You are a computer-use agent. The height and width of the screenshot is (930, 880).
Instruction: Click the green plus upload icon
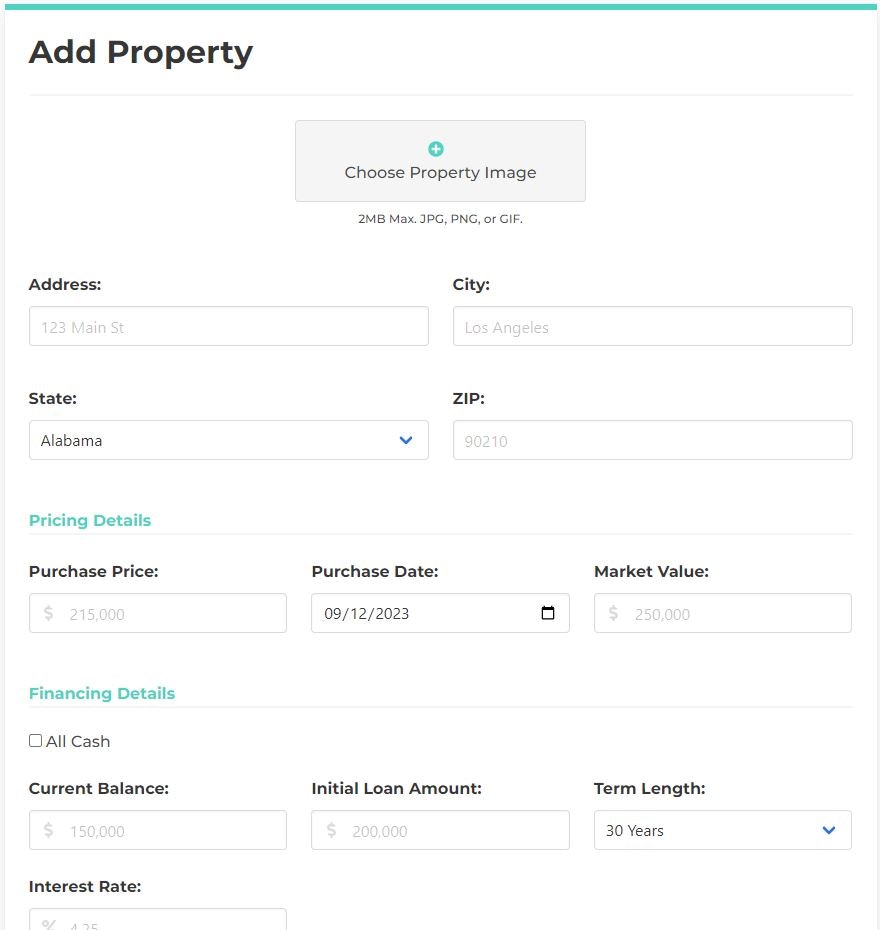pyautogui.click(x=436, y=149)
